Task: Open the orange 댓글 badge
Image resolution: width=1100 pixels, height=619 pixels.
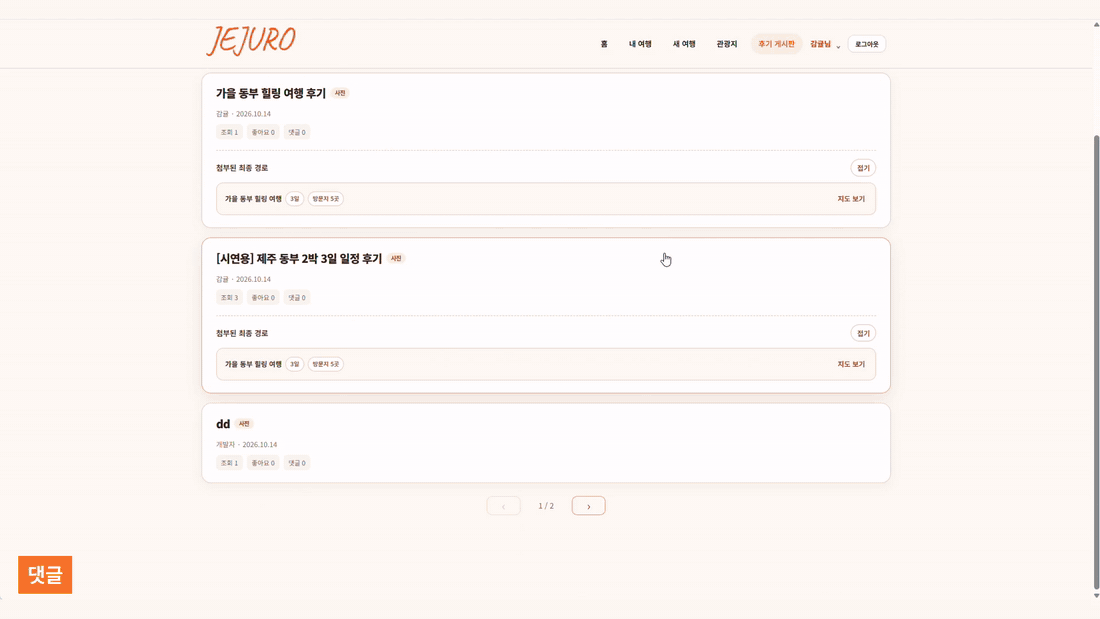Action: [45, 575]
